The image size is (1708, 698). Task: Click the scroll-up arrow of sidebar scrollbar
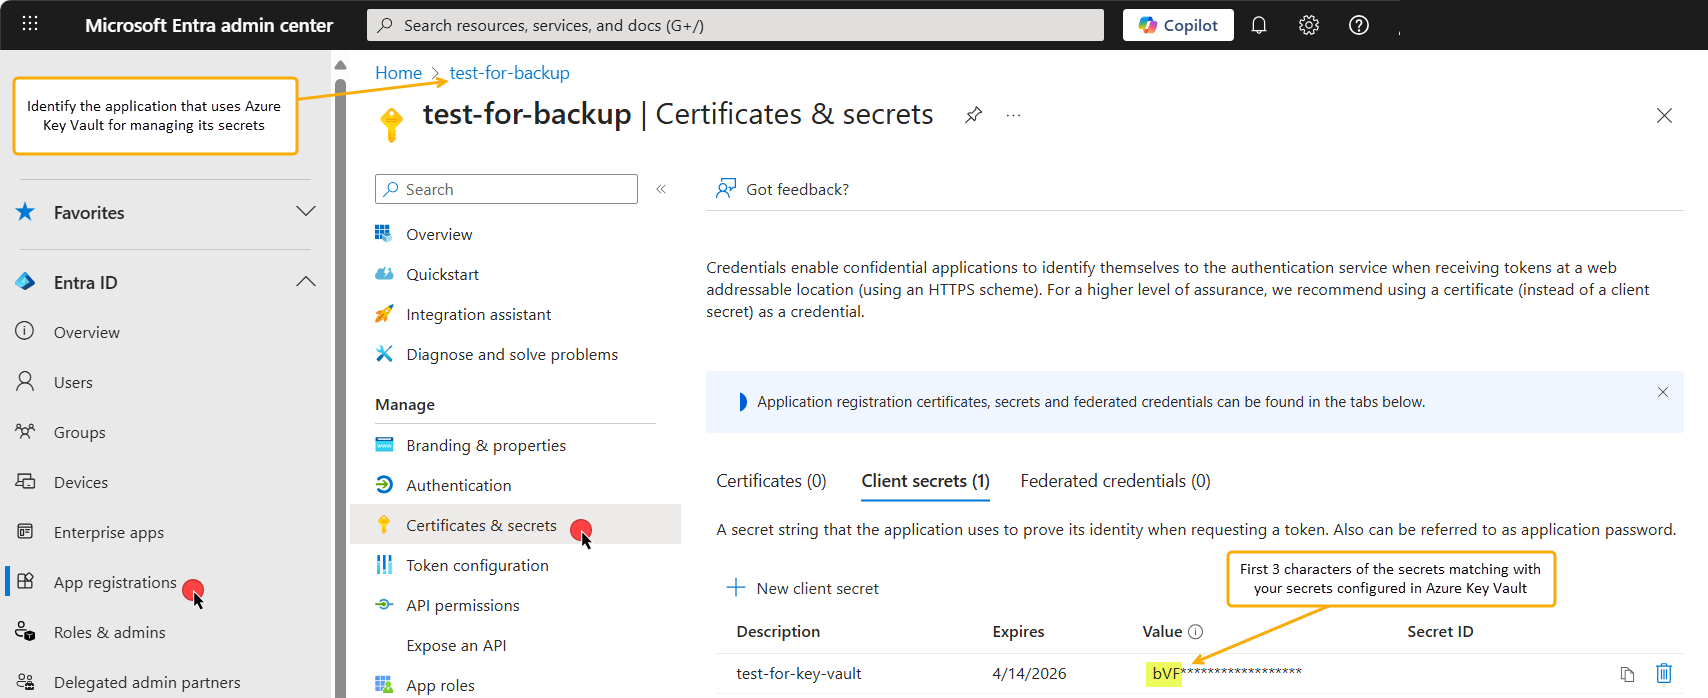(340, 65)
